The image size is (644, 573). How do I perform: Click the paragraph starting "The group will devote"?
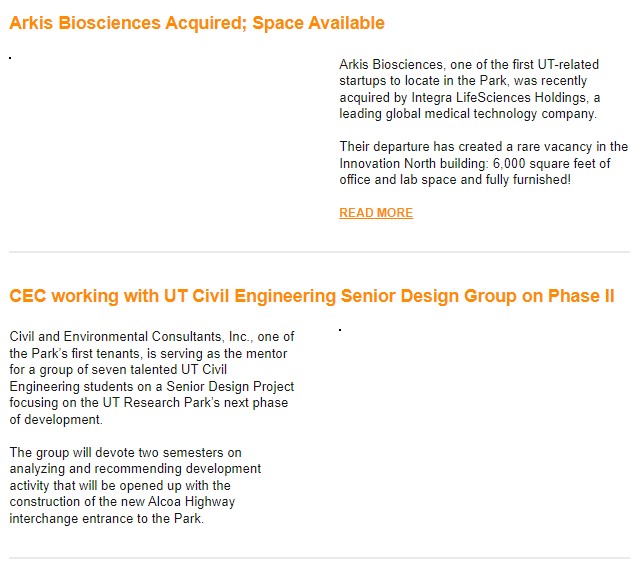click(135, 485)
